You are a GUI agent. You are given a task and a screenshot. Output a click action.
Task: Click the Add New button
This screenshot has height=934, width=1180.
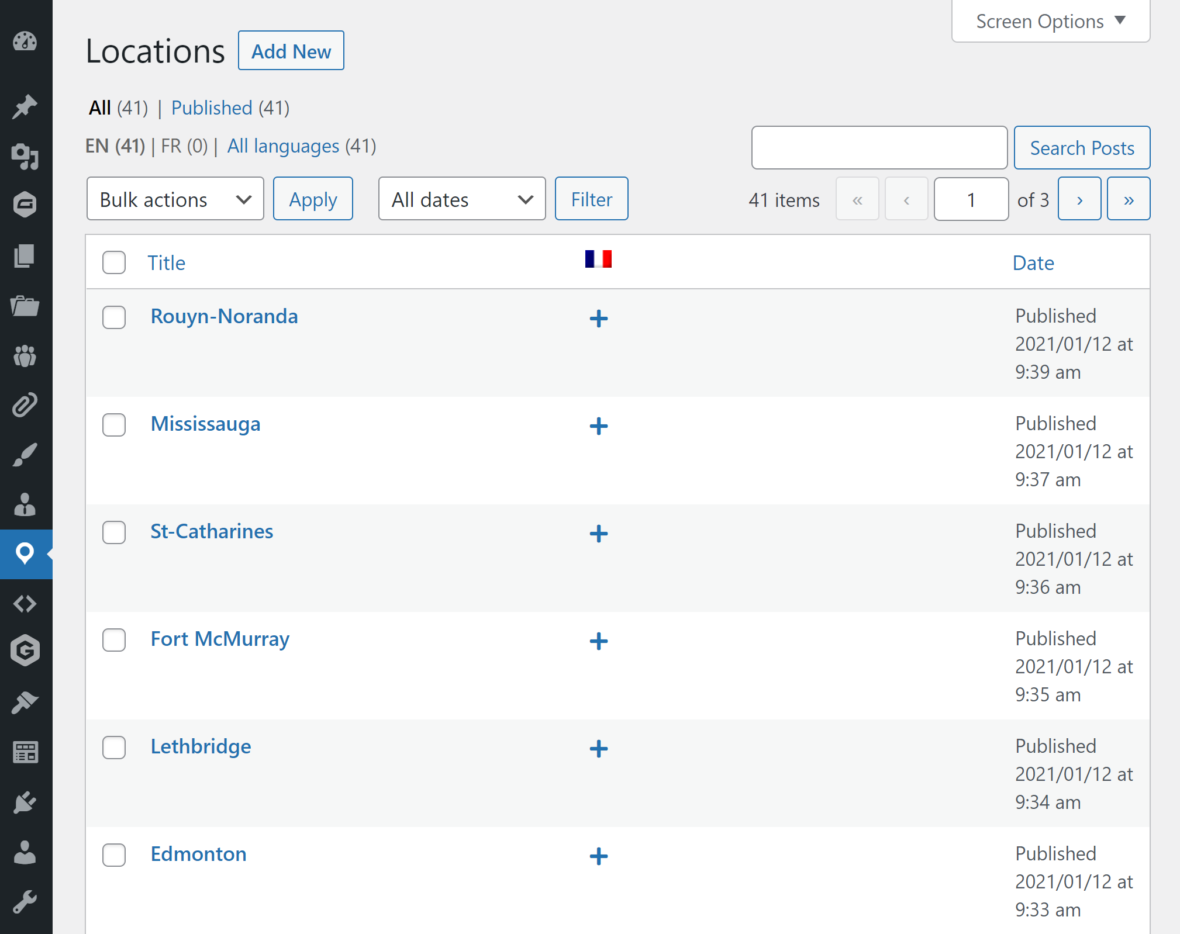[x=291, y=50]
